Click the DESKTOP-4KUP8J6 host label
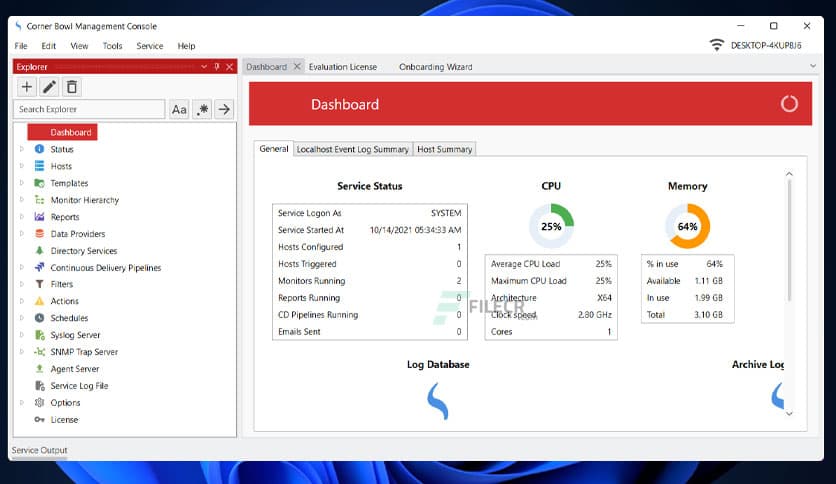Screen dimensions: 836x484 [x=766, y=45]
